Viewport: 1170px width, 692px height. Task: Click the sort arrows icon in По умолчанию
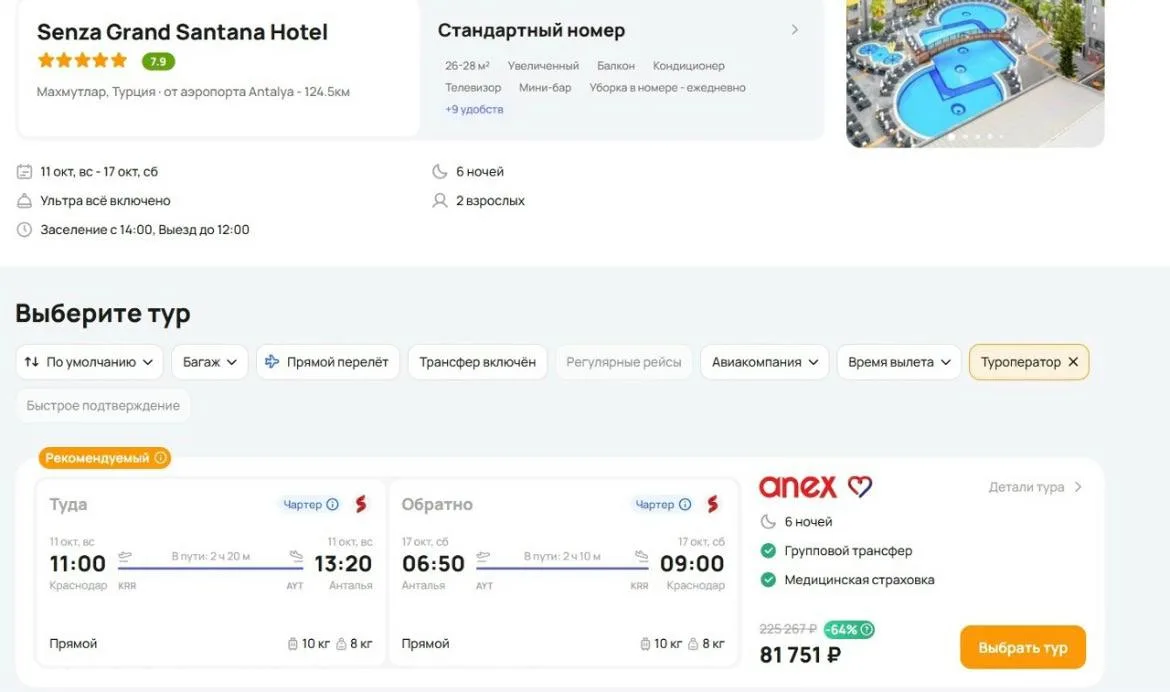pos(31,362)
